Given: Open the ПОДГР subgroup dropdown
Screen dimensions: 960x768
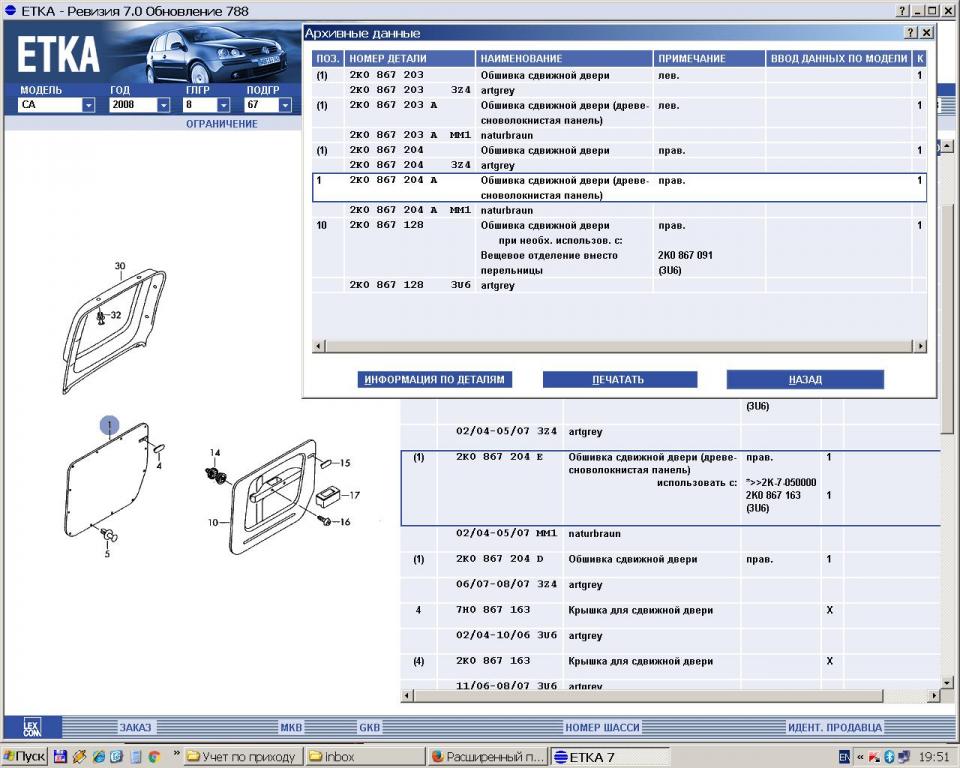Looking at the screenshot, I should click(285, 105).
